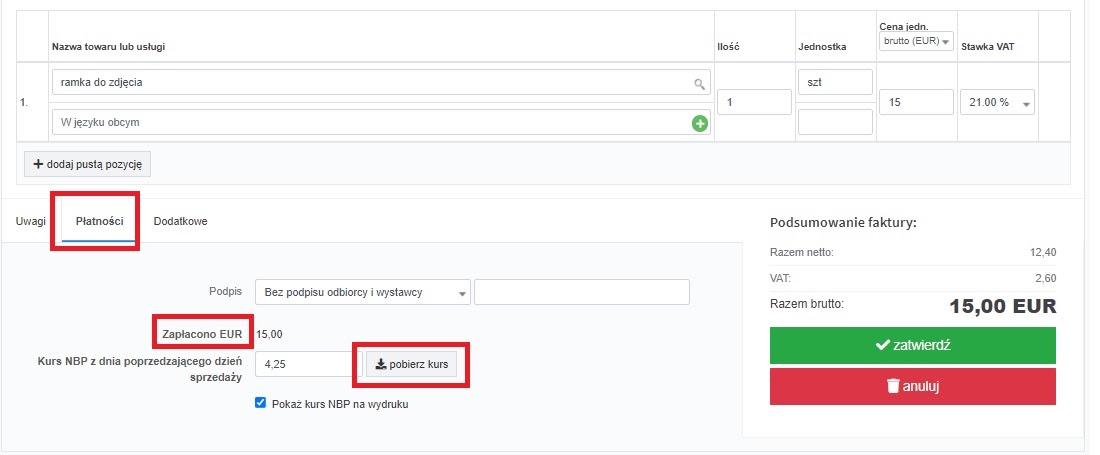The height and width of the screenshot is (455, 1100).
Task: Open the Dodatkowe tab
Action: (180, 221)
